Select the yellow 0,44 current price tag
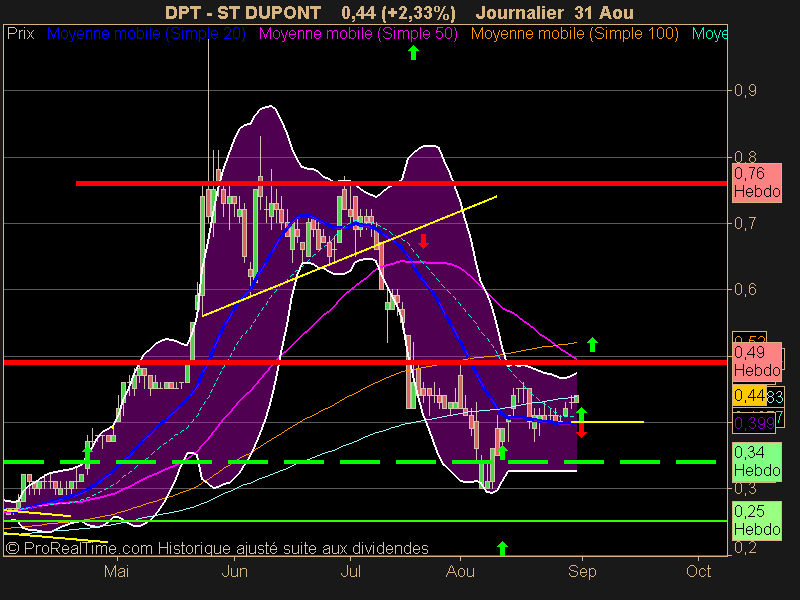 [749, 395]
